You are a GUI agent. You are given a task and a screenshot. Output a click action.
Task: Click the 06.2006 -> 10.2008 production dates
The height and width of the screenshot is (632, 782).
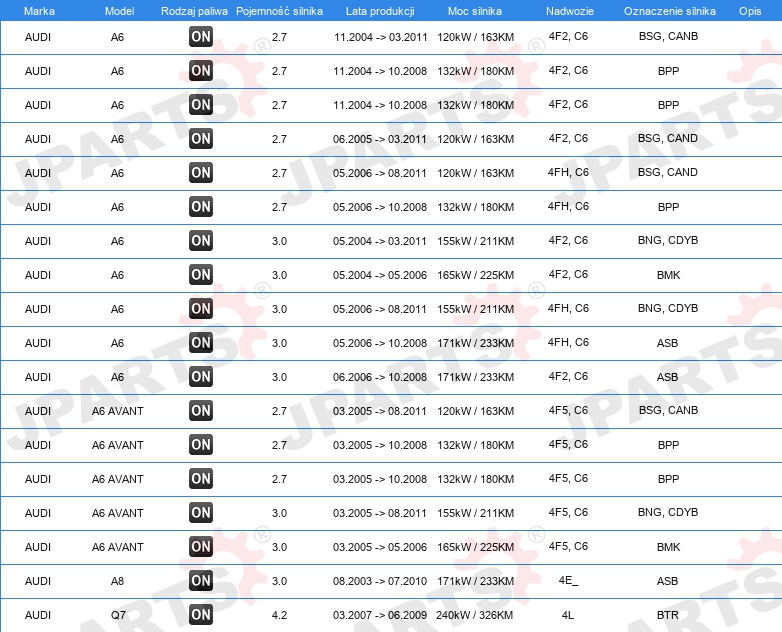click(x=380, y=377)
